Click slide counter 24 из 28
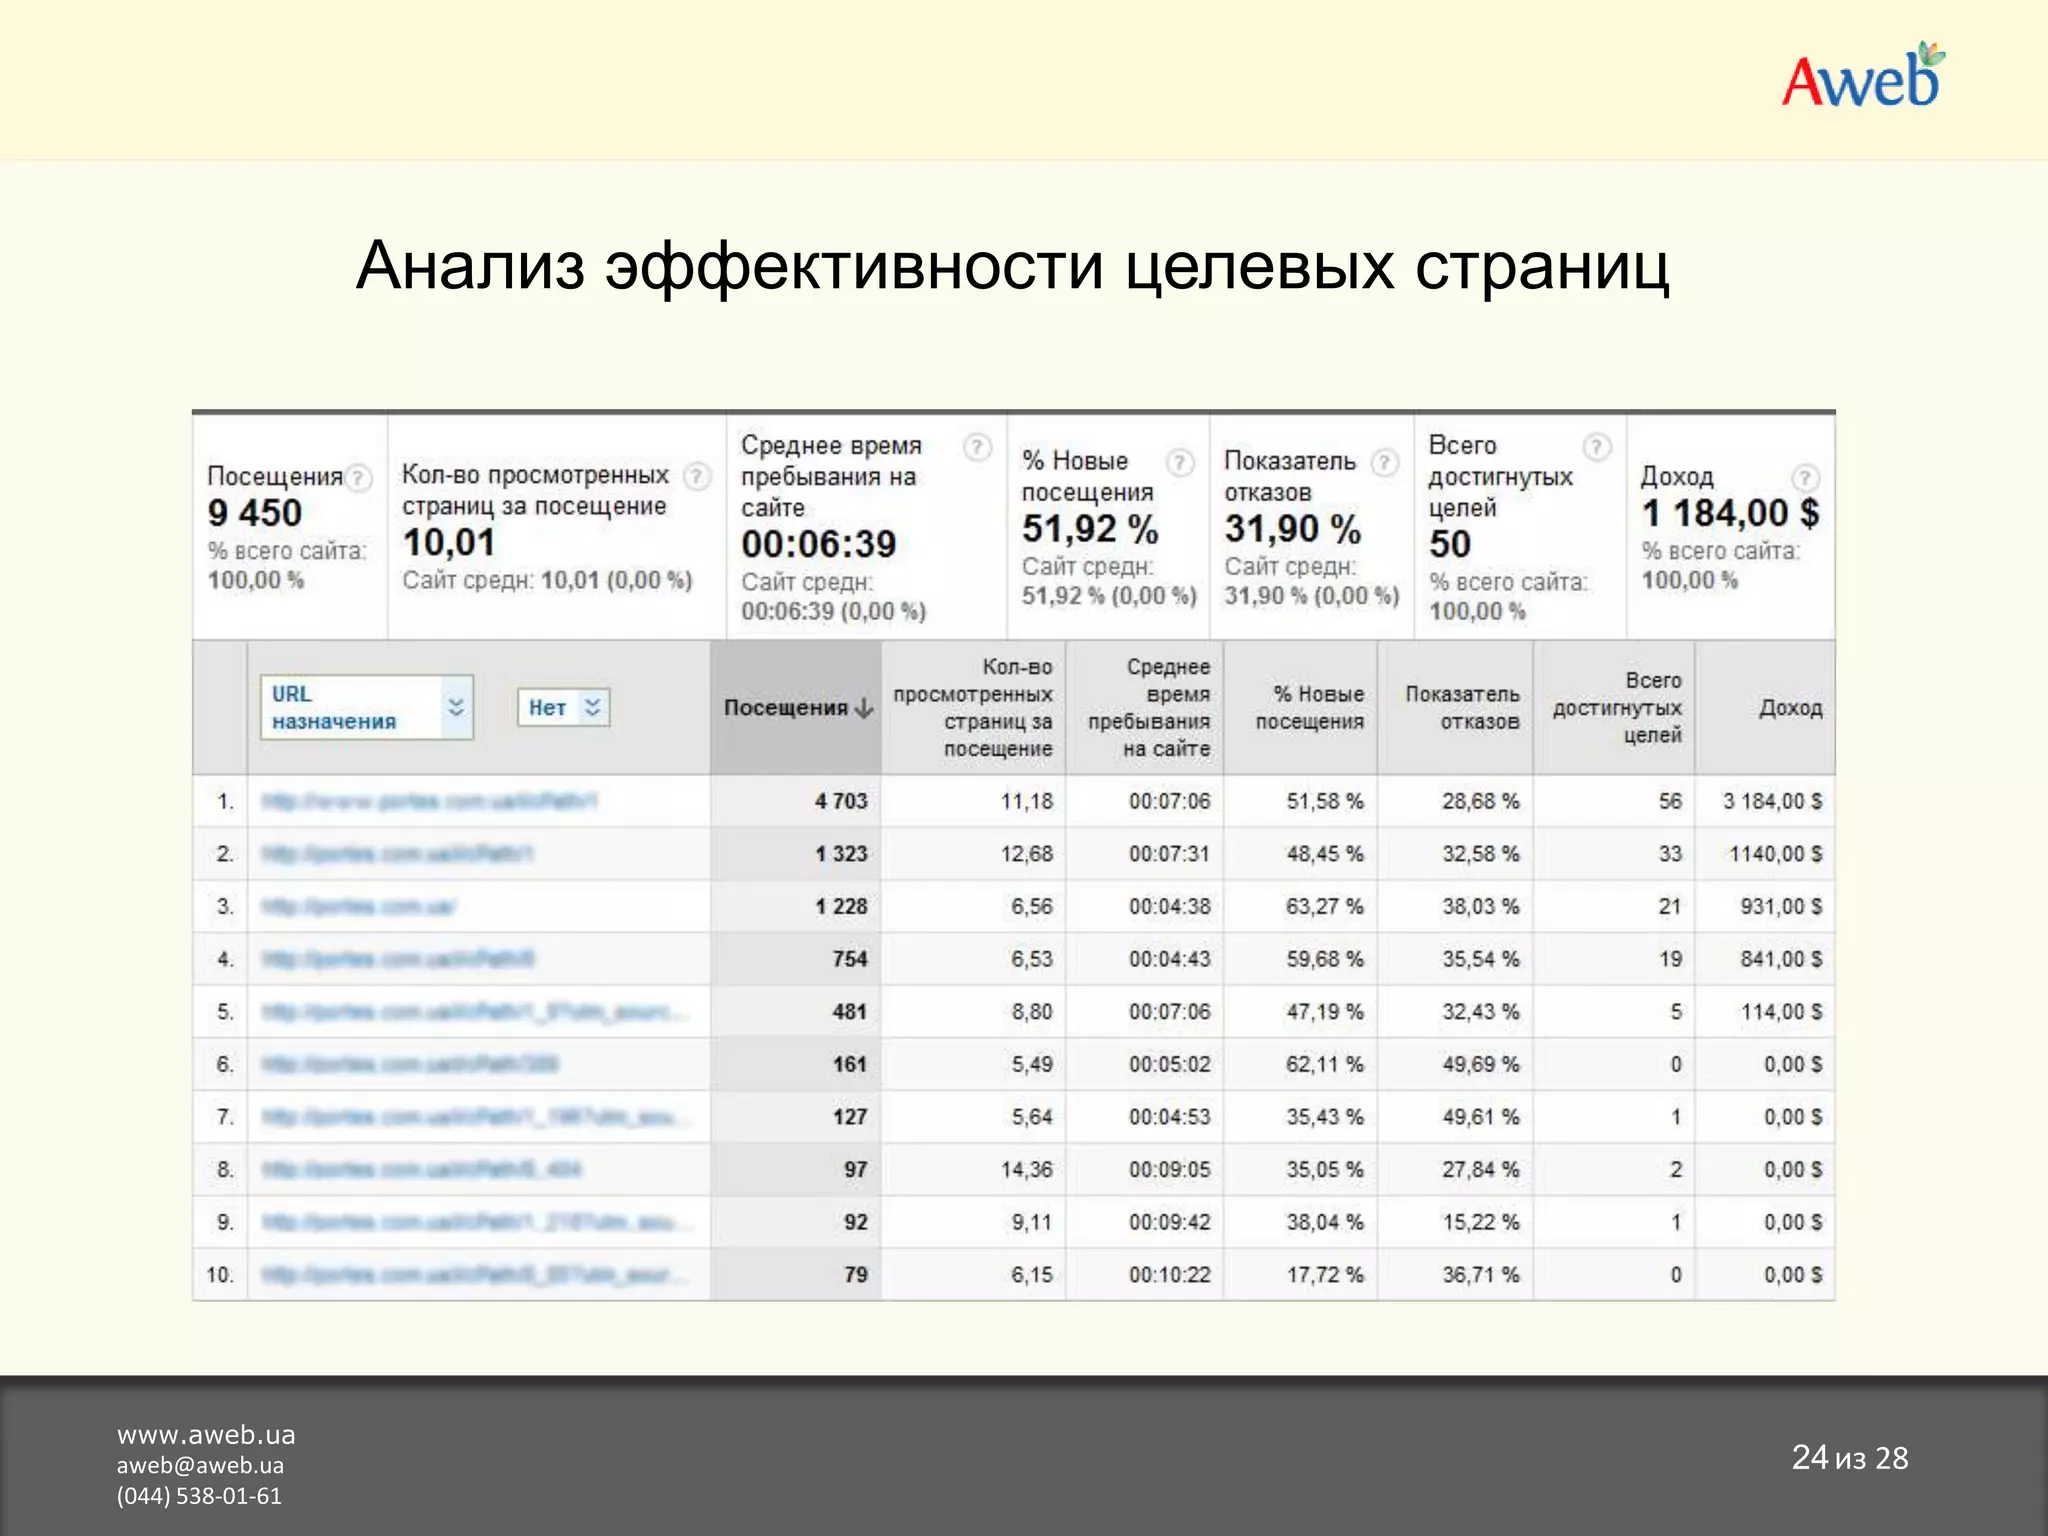 pos(1850,1458)
